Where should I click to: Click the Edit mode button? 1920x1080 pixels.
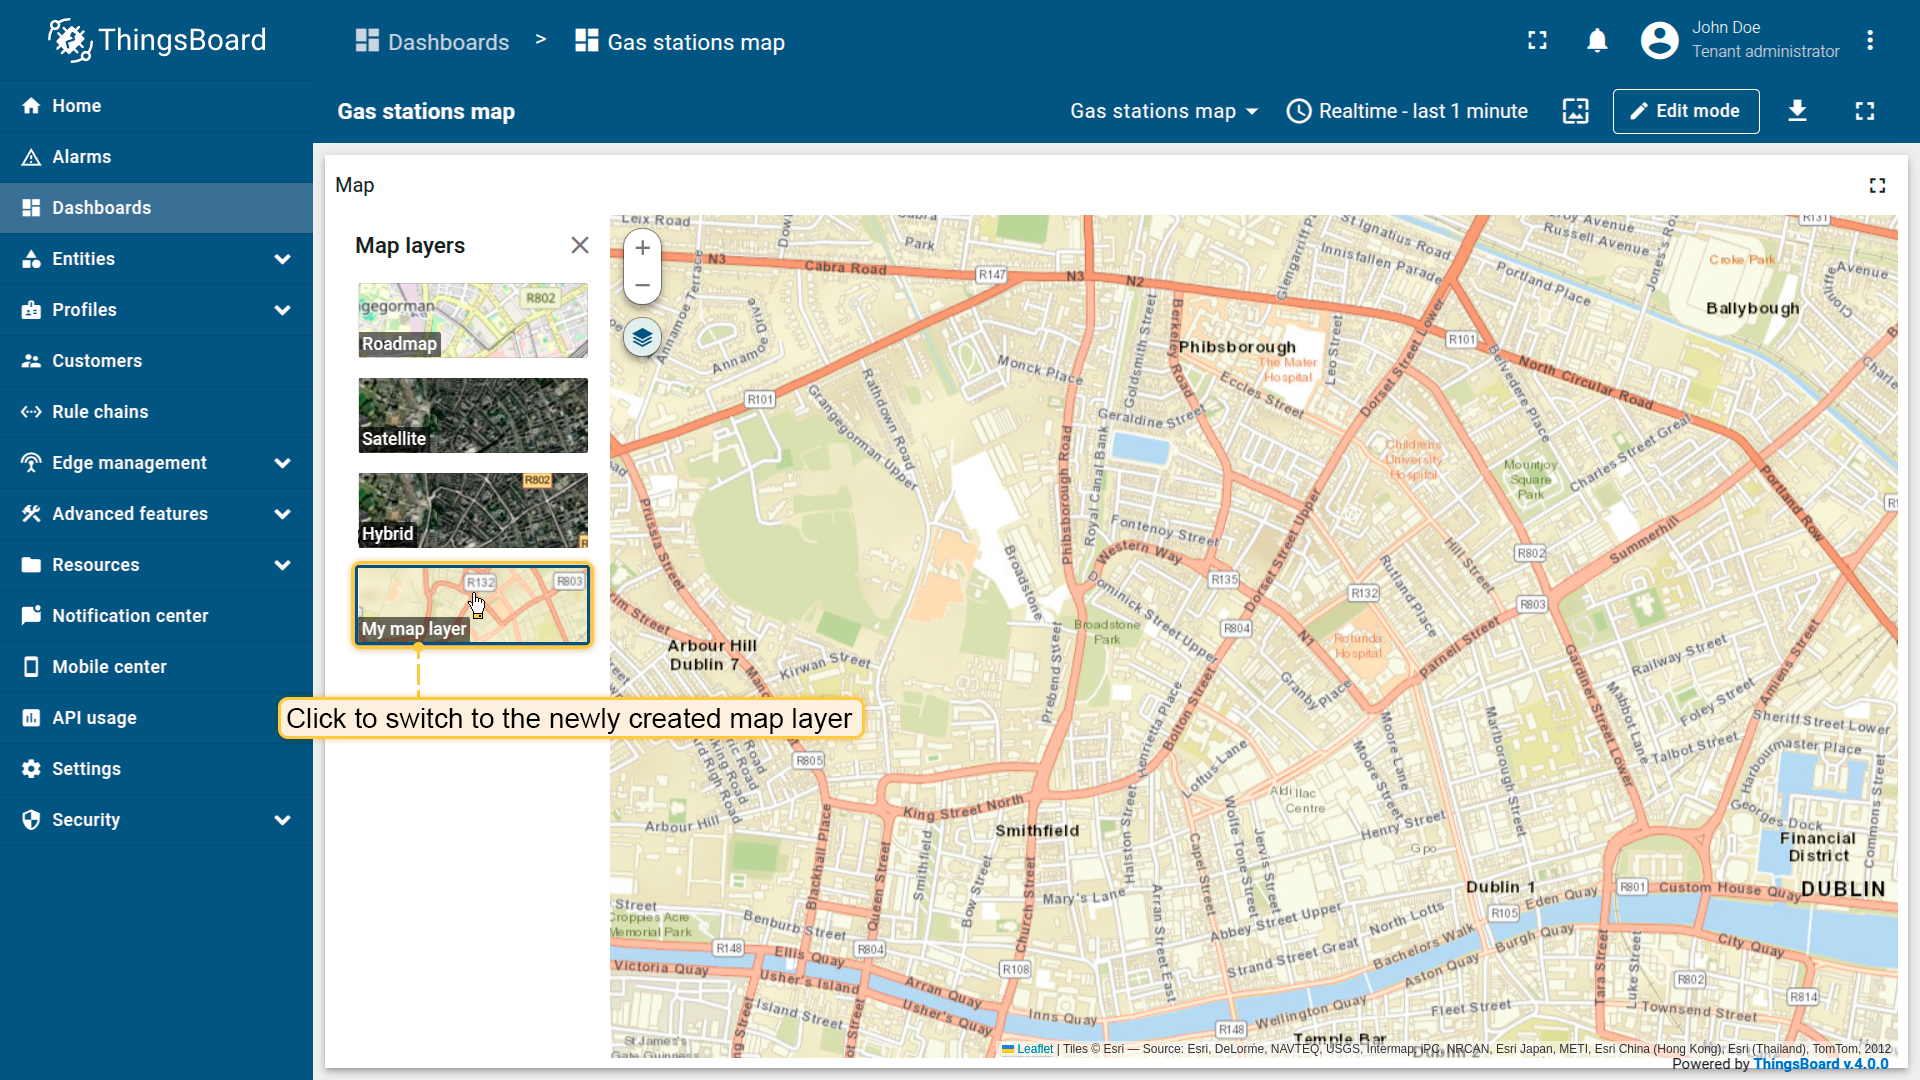tap(1685, 111)
